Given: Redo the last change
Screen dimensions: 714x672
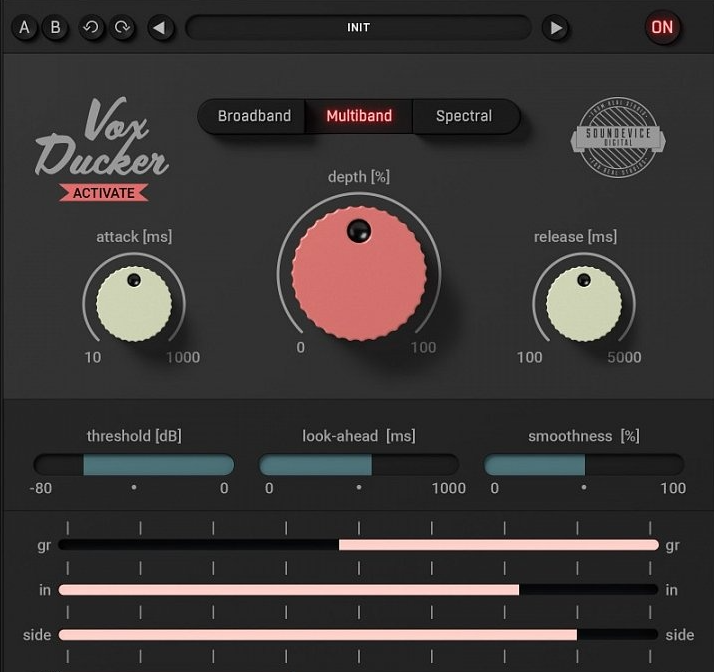Looking at the screenshot, I should (122, 28).
